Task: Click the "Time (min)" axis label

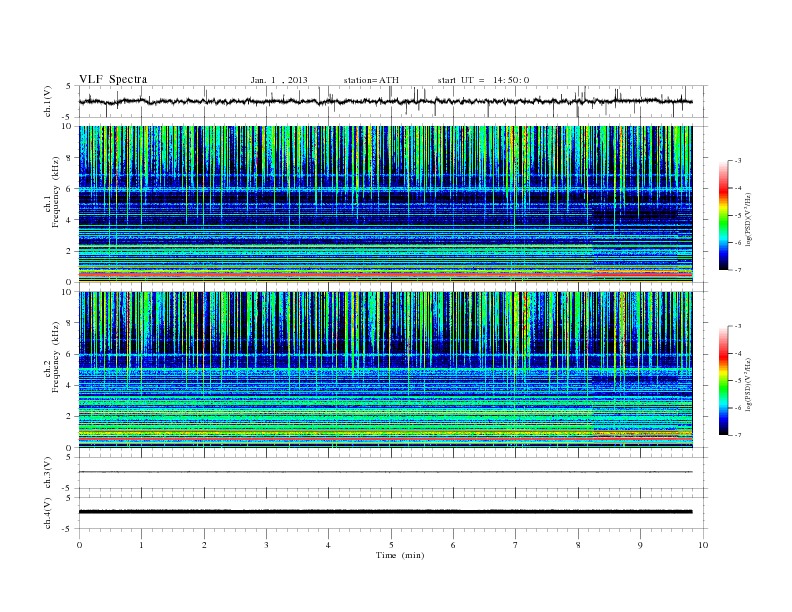Action: tap(400, 555)
